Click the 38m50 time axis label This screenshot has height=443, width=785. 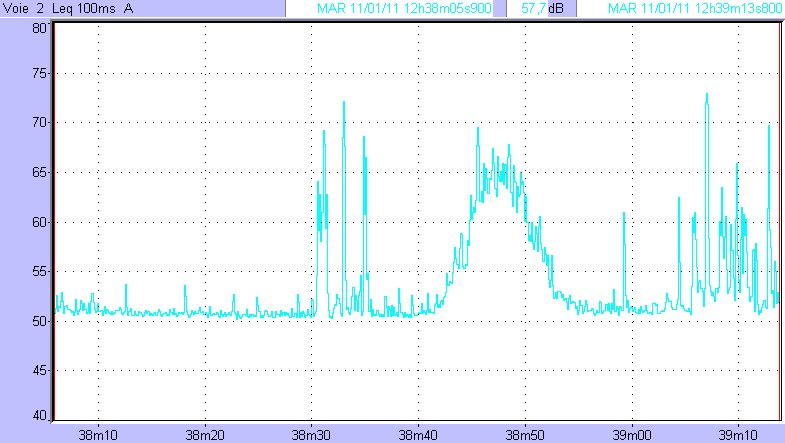[x=525, y=435]
